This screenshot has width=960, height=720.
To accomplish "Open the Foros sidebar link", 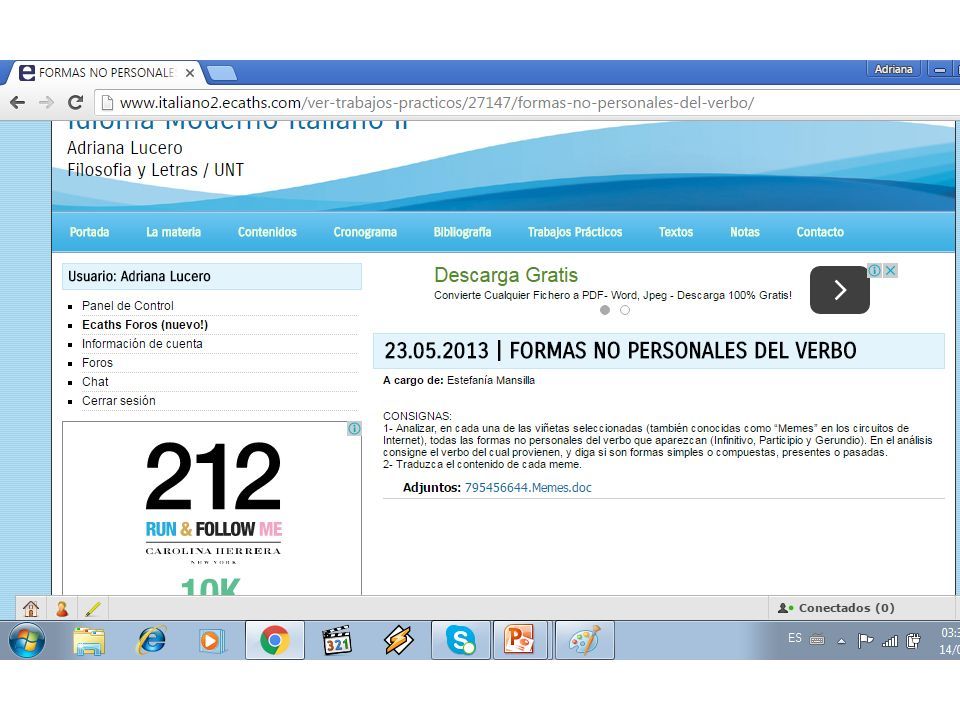I will [x=97, y=362].
